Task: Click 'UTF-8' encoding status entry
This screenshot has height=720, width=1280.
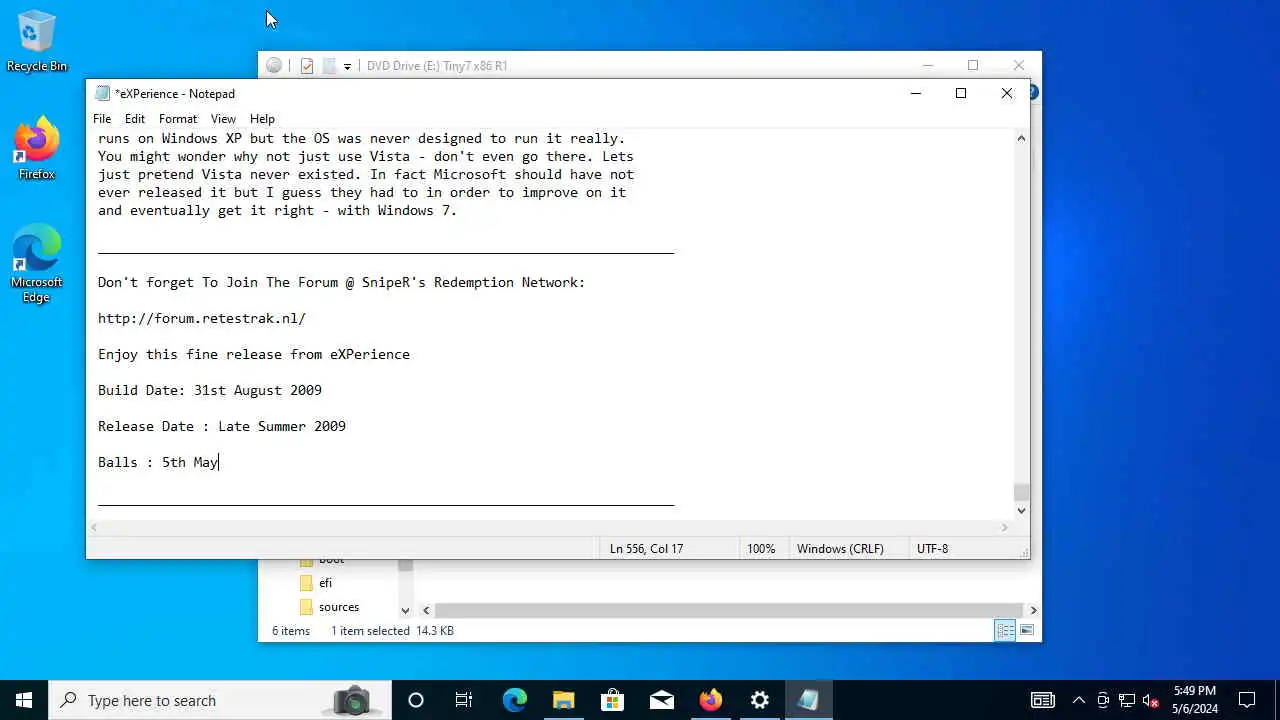Action: point(932,549)
